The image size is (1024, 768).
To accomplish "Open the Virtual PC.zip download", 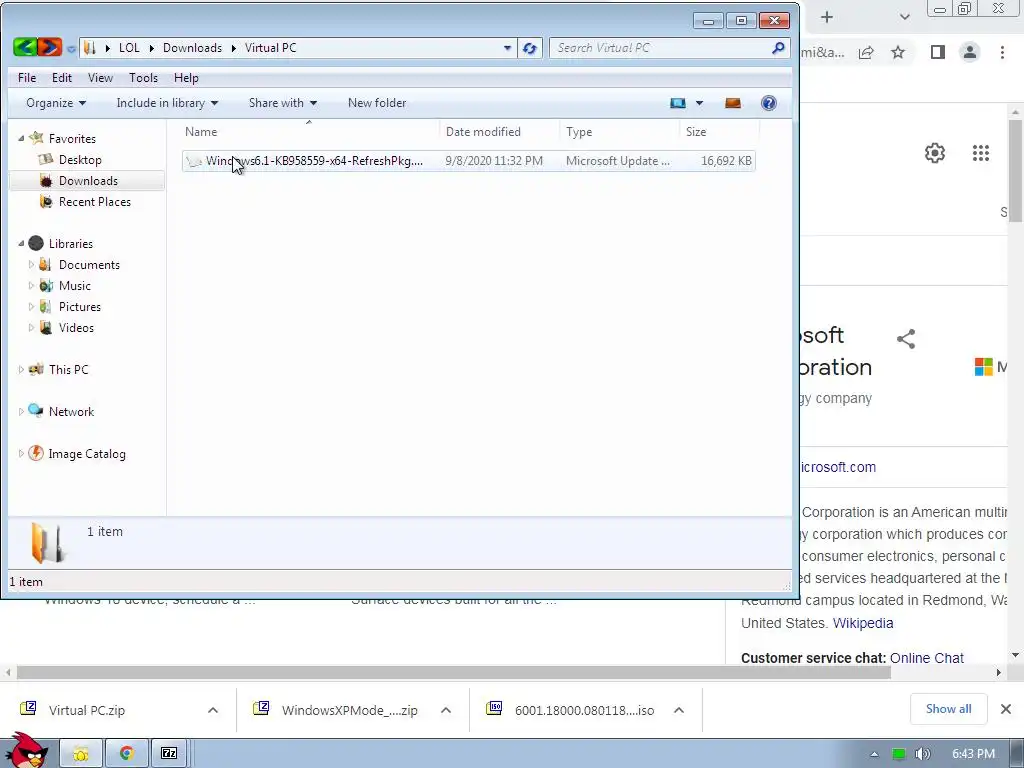I will [x=87, y=710].
